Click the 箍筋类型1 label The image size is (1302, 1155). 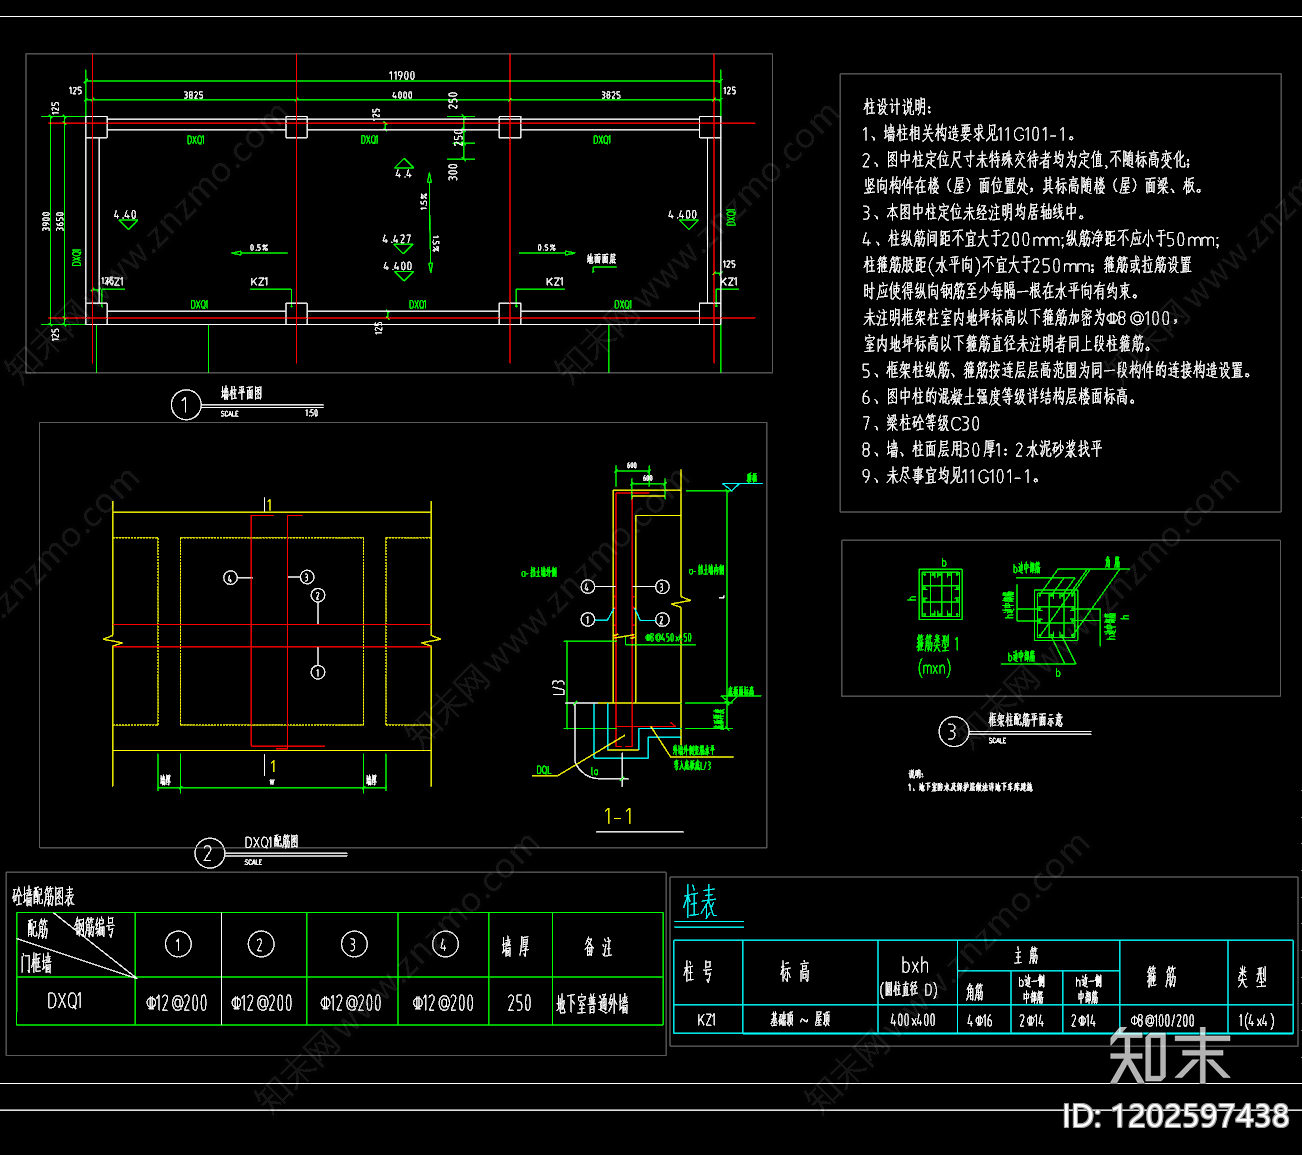click(937, 644)
